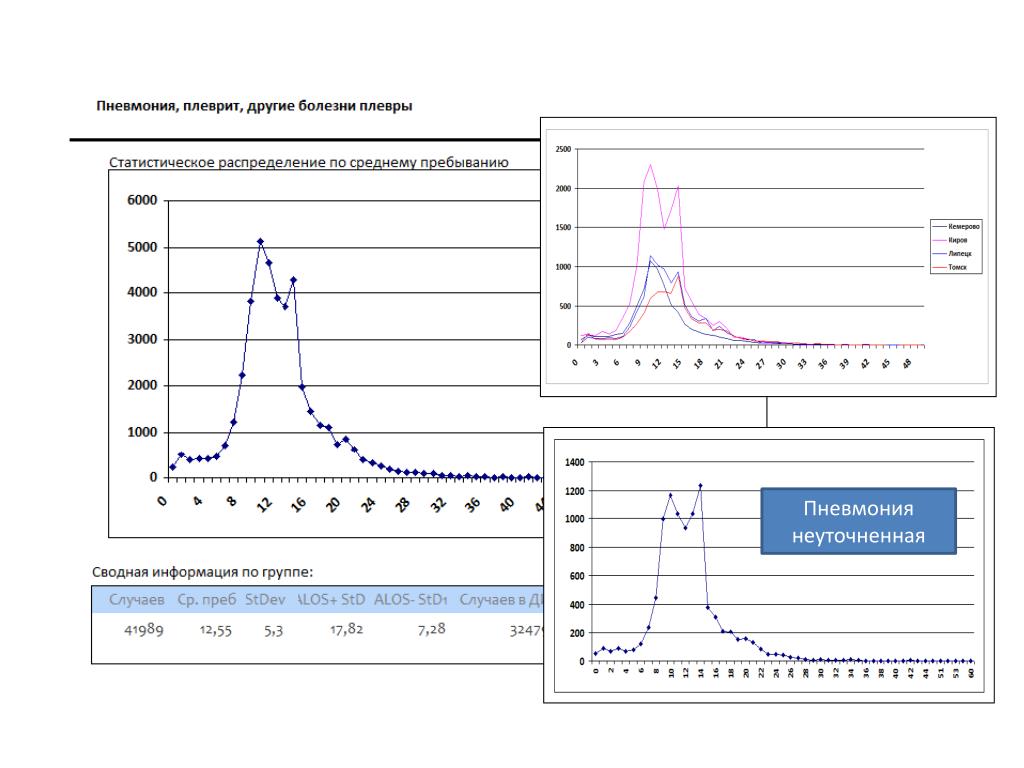Click the heading 'Пневмония, плеврит, другие болезни плевры'
Screen dimensions: 1024x768
[254, 106]
